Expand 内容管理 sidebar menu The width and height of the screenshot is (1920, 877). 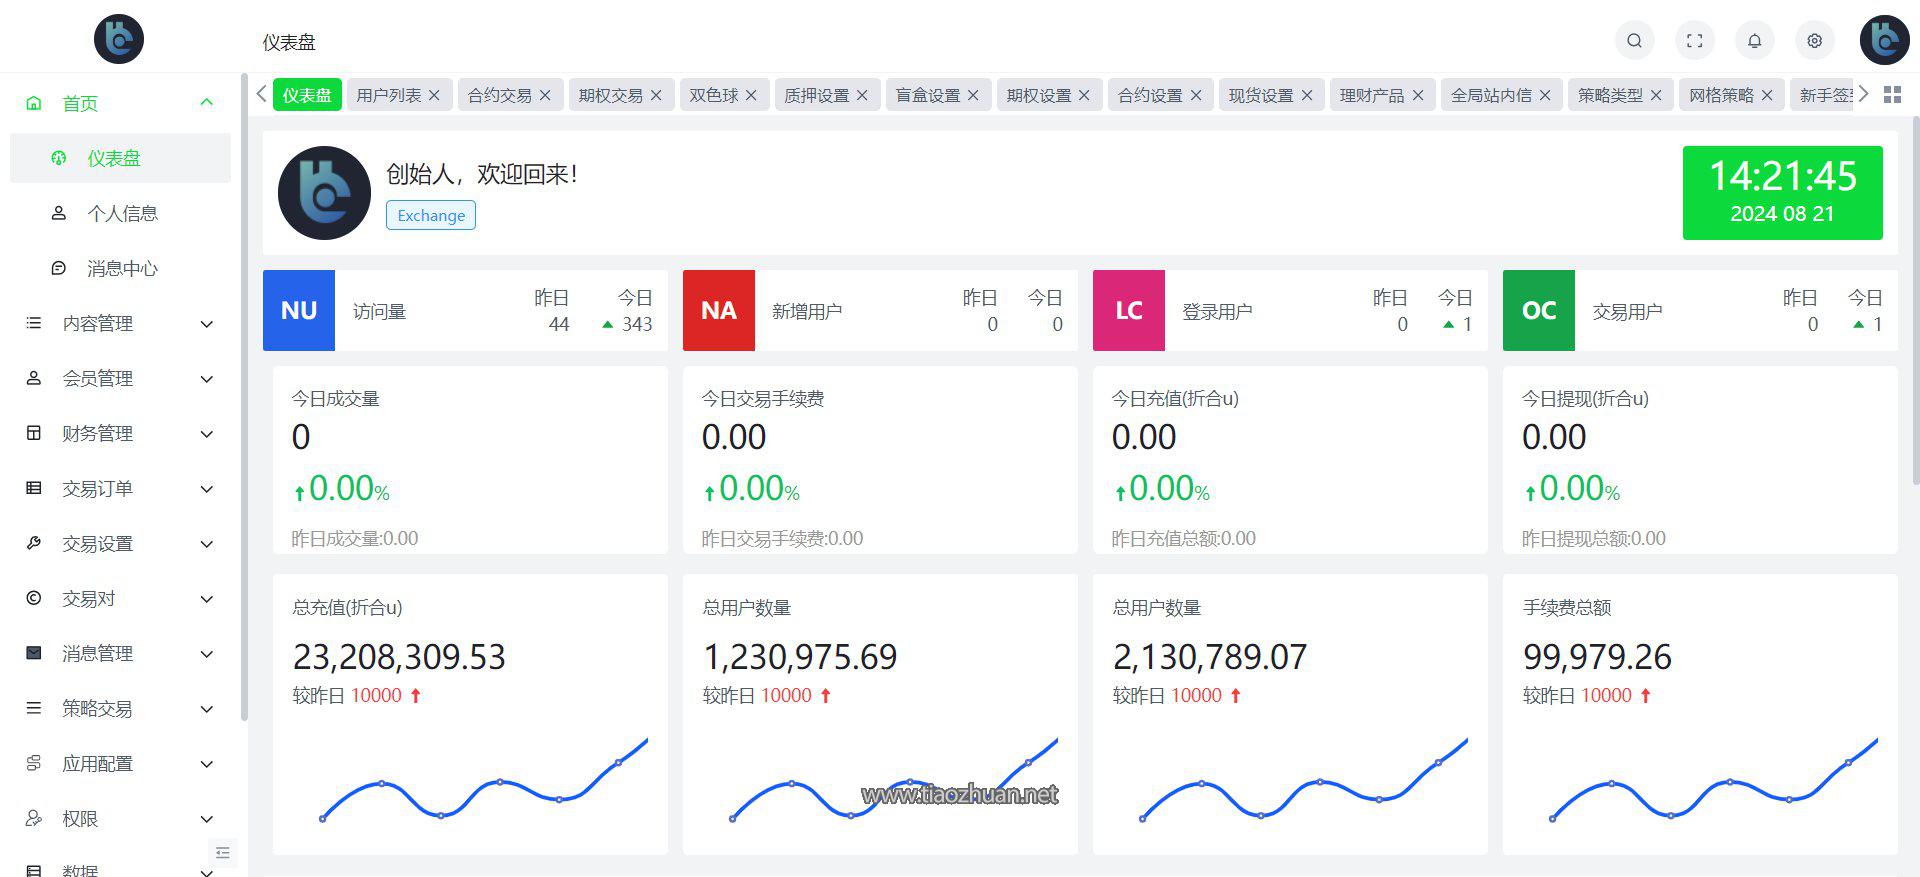120,323
